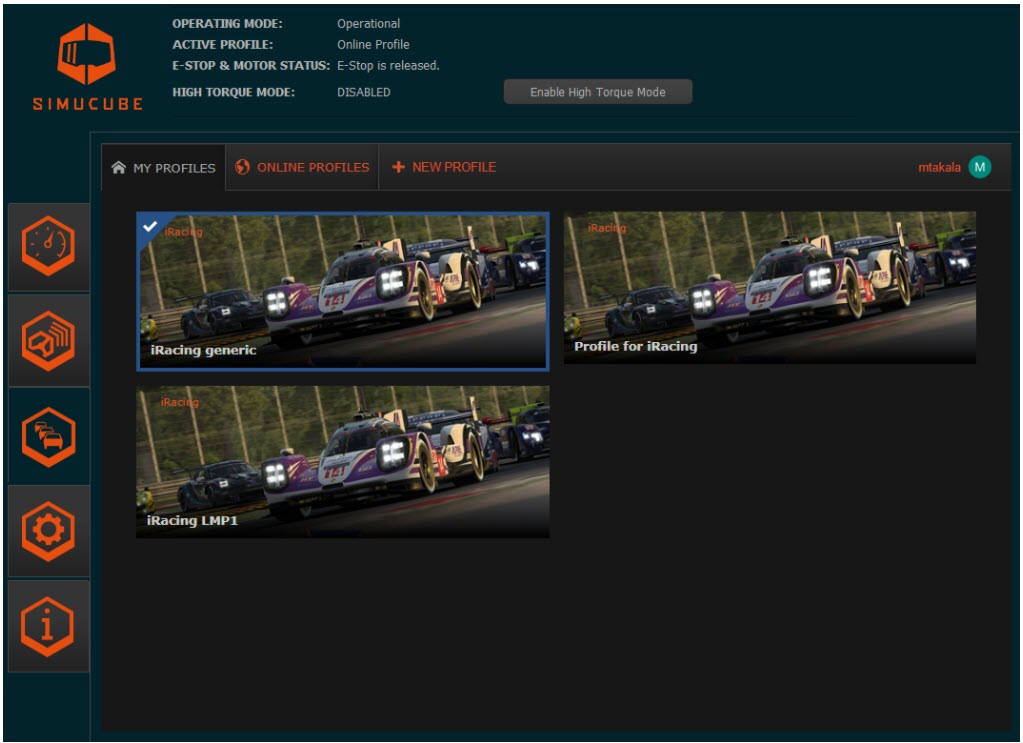This screenshot has height=743, width=1023.
Task: Click the Simucube logo
Action: tap(87, 67)
